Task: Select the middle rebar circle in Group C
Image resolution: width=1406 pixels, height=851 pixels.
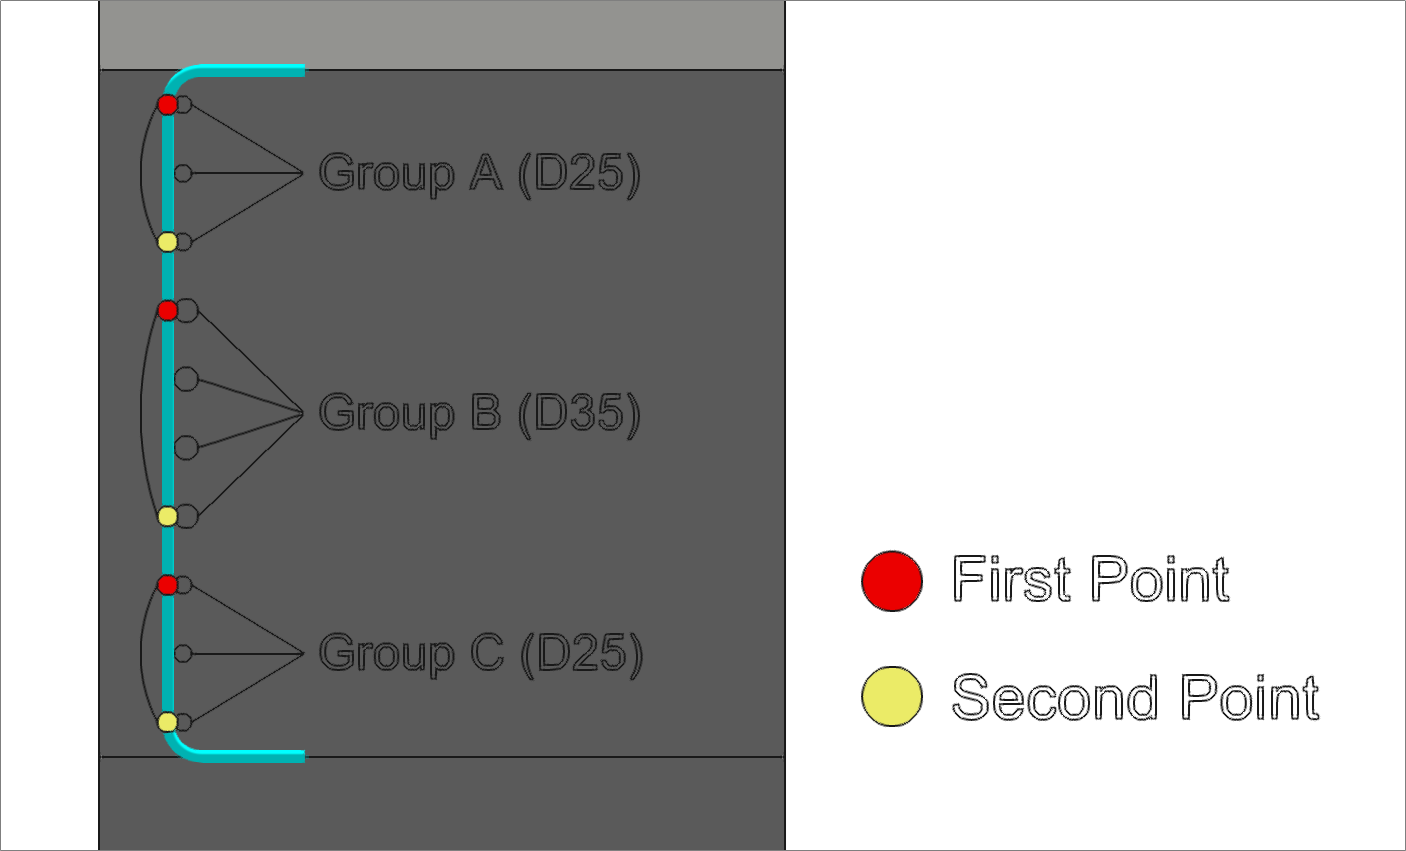Action: (183, 653)
